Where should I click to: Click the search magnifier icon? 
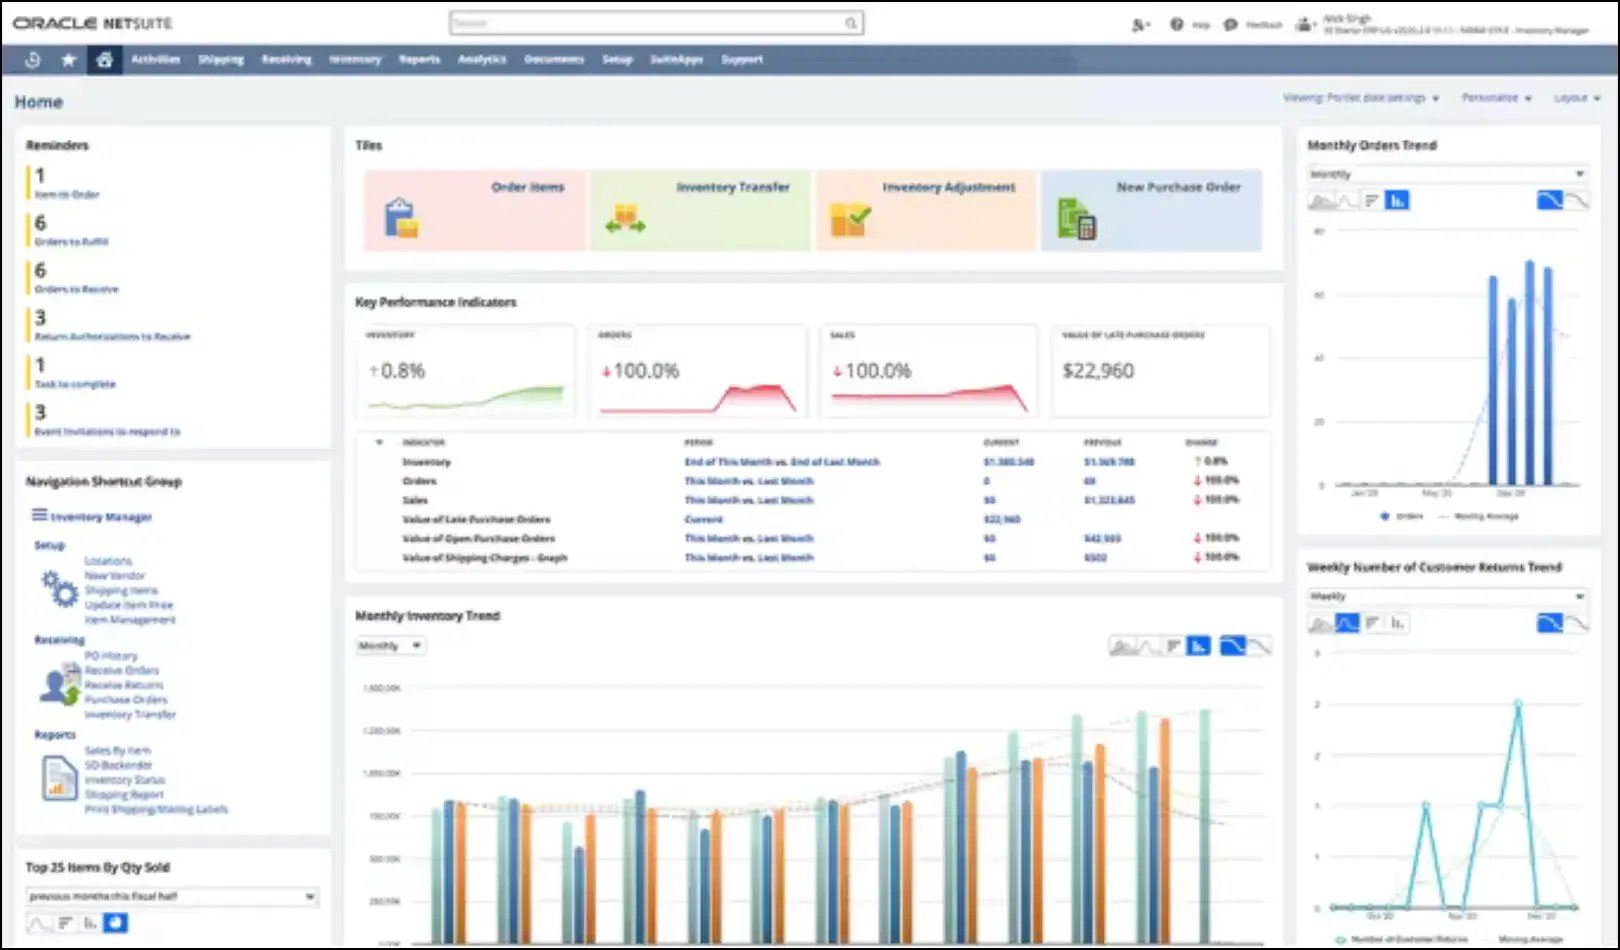click(x=851, y=23)
